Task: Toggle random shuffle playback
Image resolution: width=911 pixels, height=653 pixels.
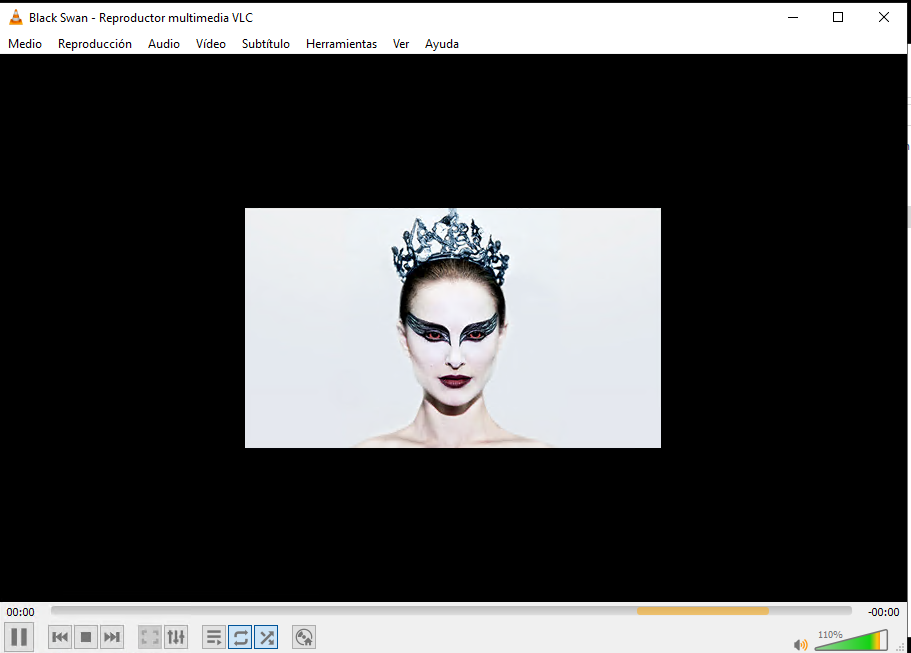Action: pos(266,637)
